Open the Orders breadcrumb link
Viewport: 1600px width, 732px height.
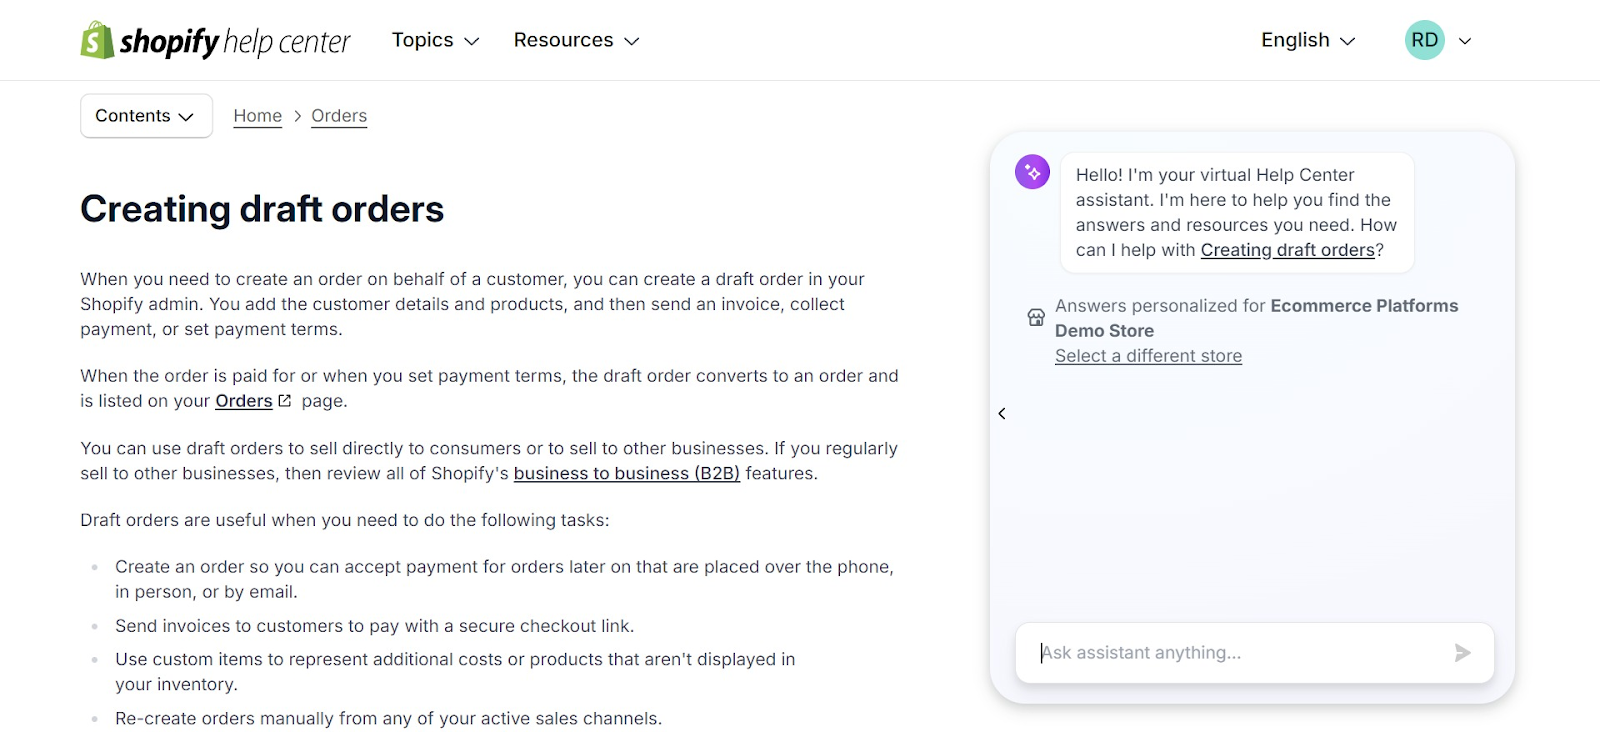[x=338, y=115]
